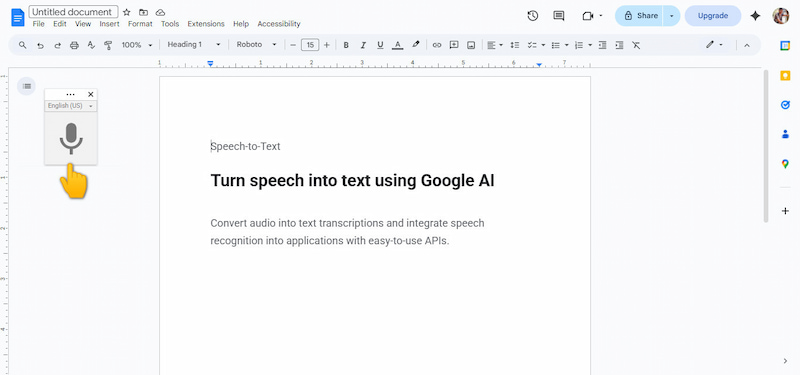Show the document outline panel
The image size is (800, 375).
(x=27, y=86)
